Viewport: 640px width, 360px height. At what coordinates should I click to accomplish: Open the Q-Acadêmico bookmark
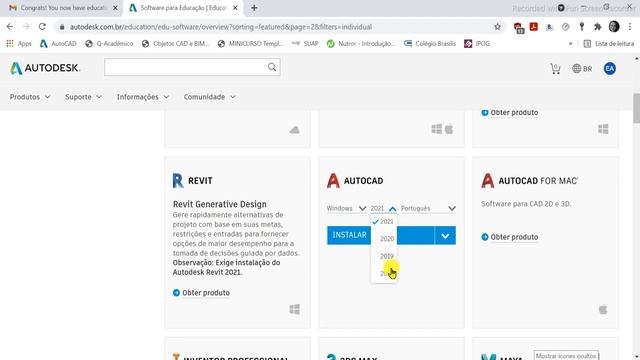click(109, 44)
